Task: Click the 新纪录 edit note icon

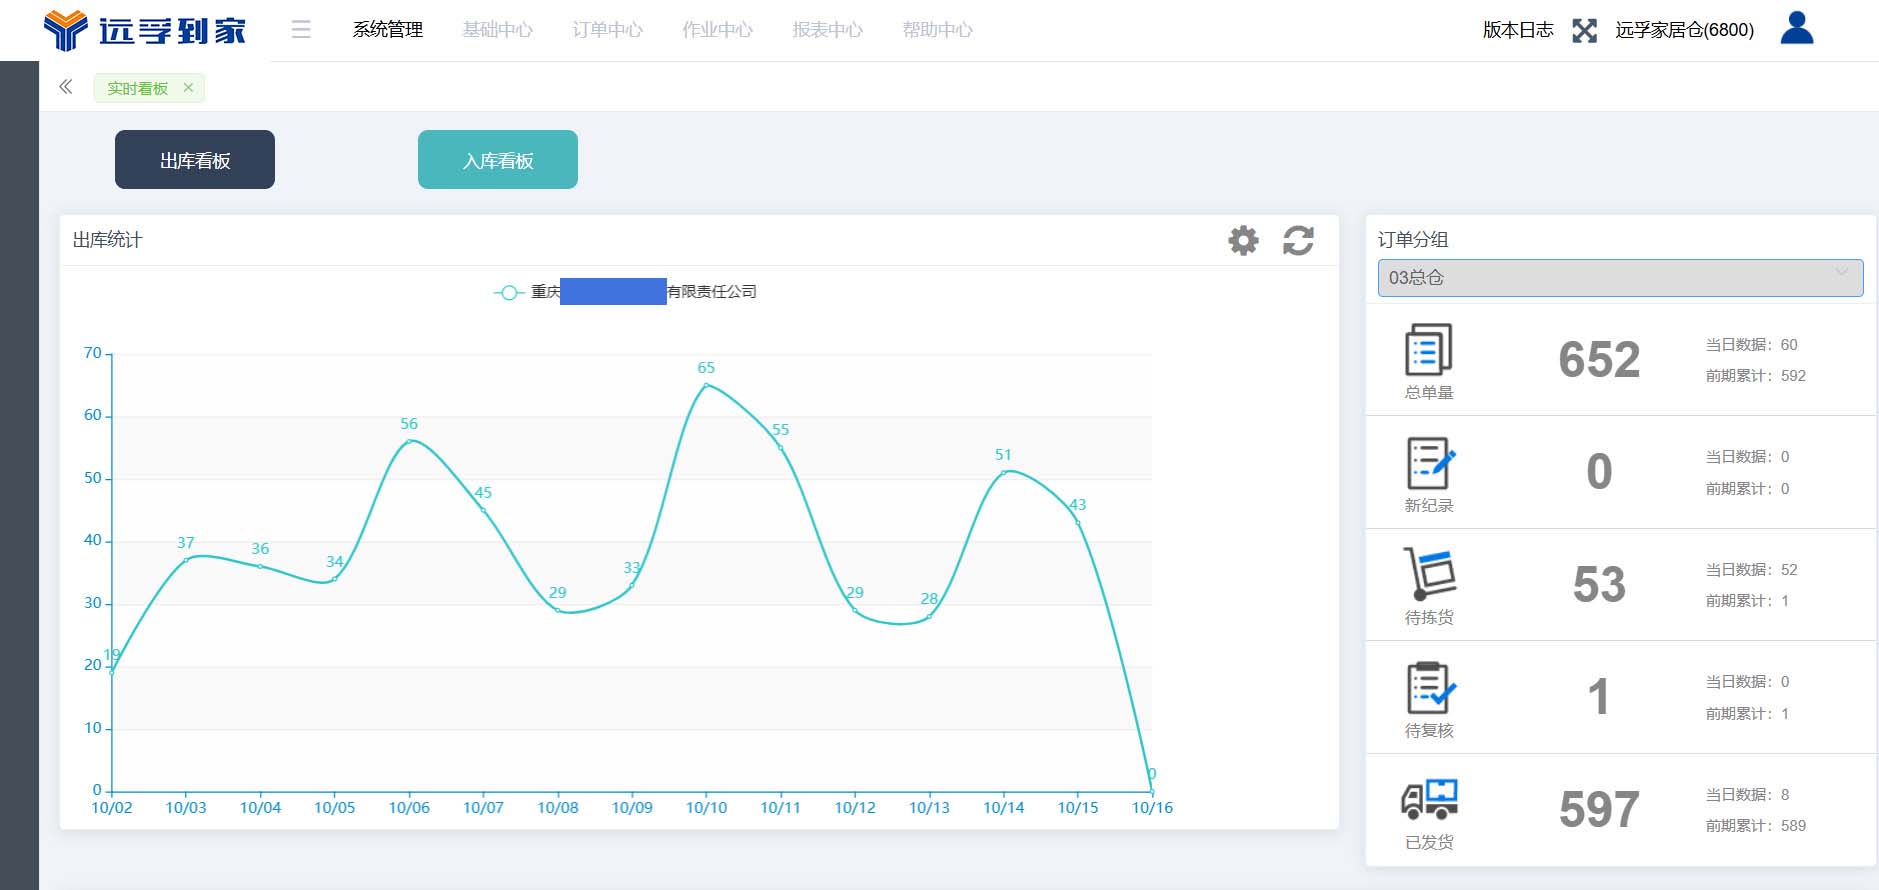Action: coord(1430,463)
